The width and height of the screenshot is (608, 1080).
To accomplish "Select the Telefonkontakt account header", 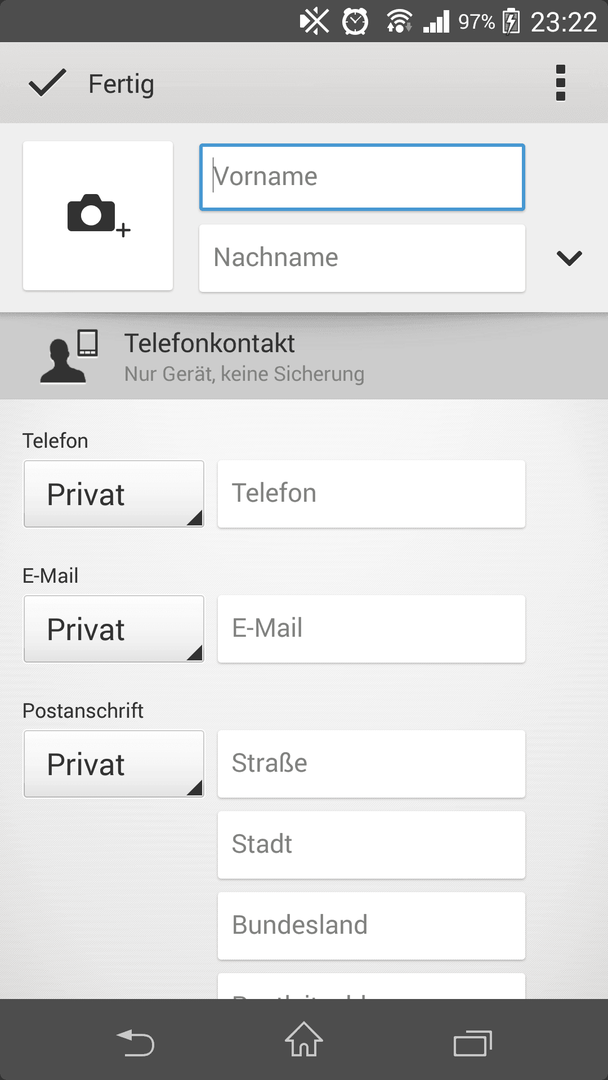I will click(x=304, y=357).
